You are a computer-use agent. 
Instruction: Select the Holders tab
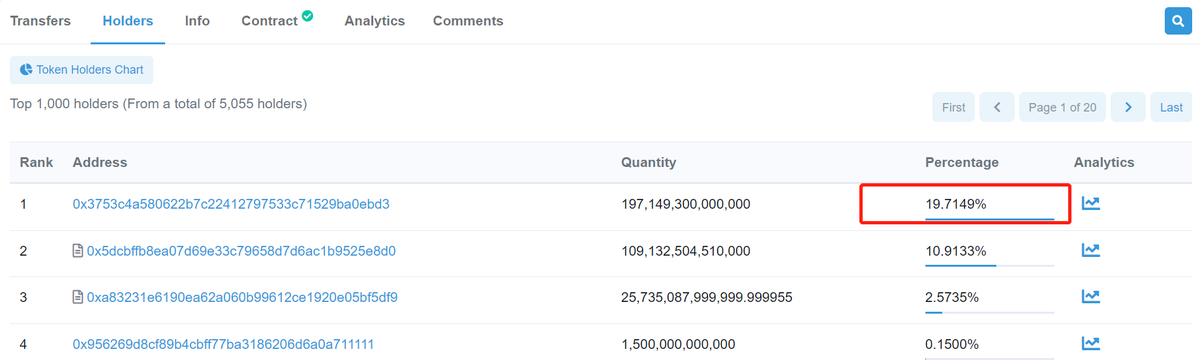click(128, 21)
